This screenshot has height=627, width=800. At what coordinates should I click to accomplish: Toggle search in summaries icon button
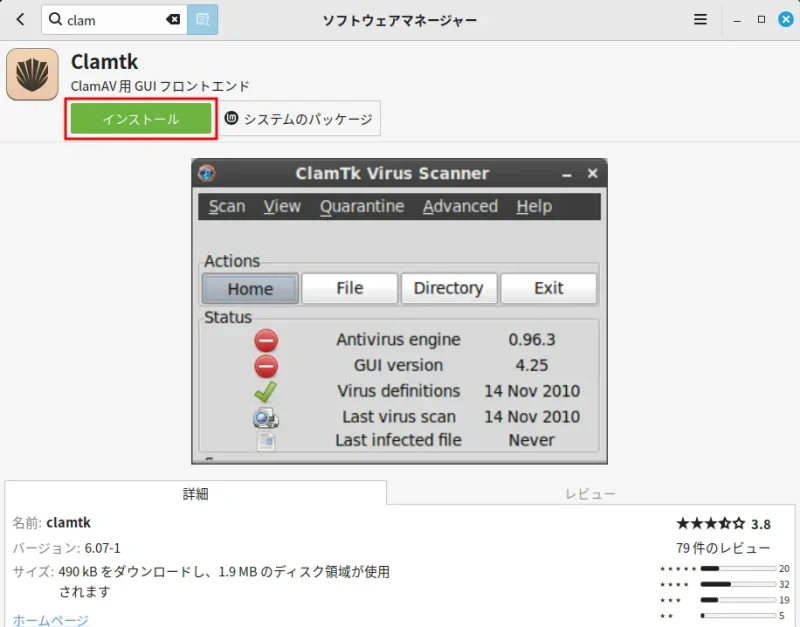click(x=203, y=20)
